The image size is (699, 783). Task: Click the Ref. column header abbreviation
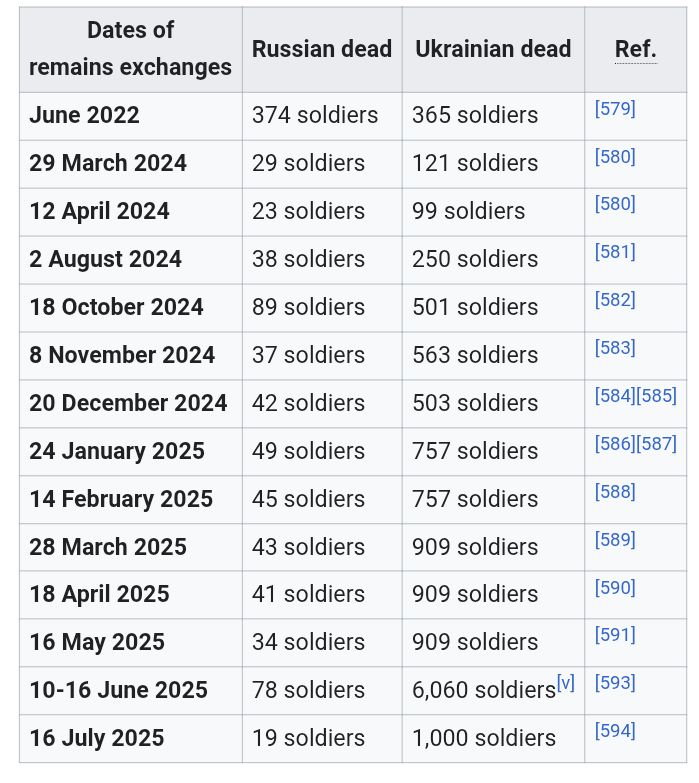(636, 49)
